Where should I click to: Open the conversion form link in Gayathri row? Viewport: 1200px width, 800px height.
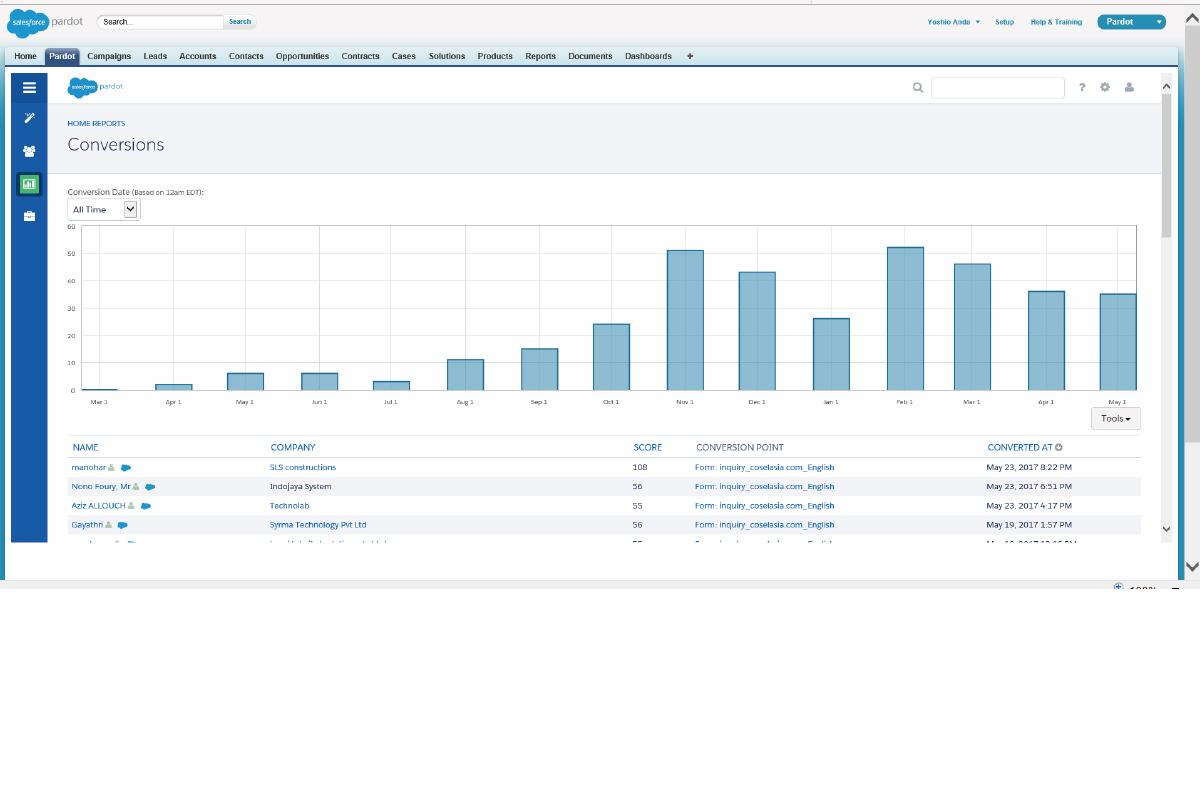[x=764, y=524]
